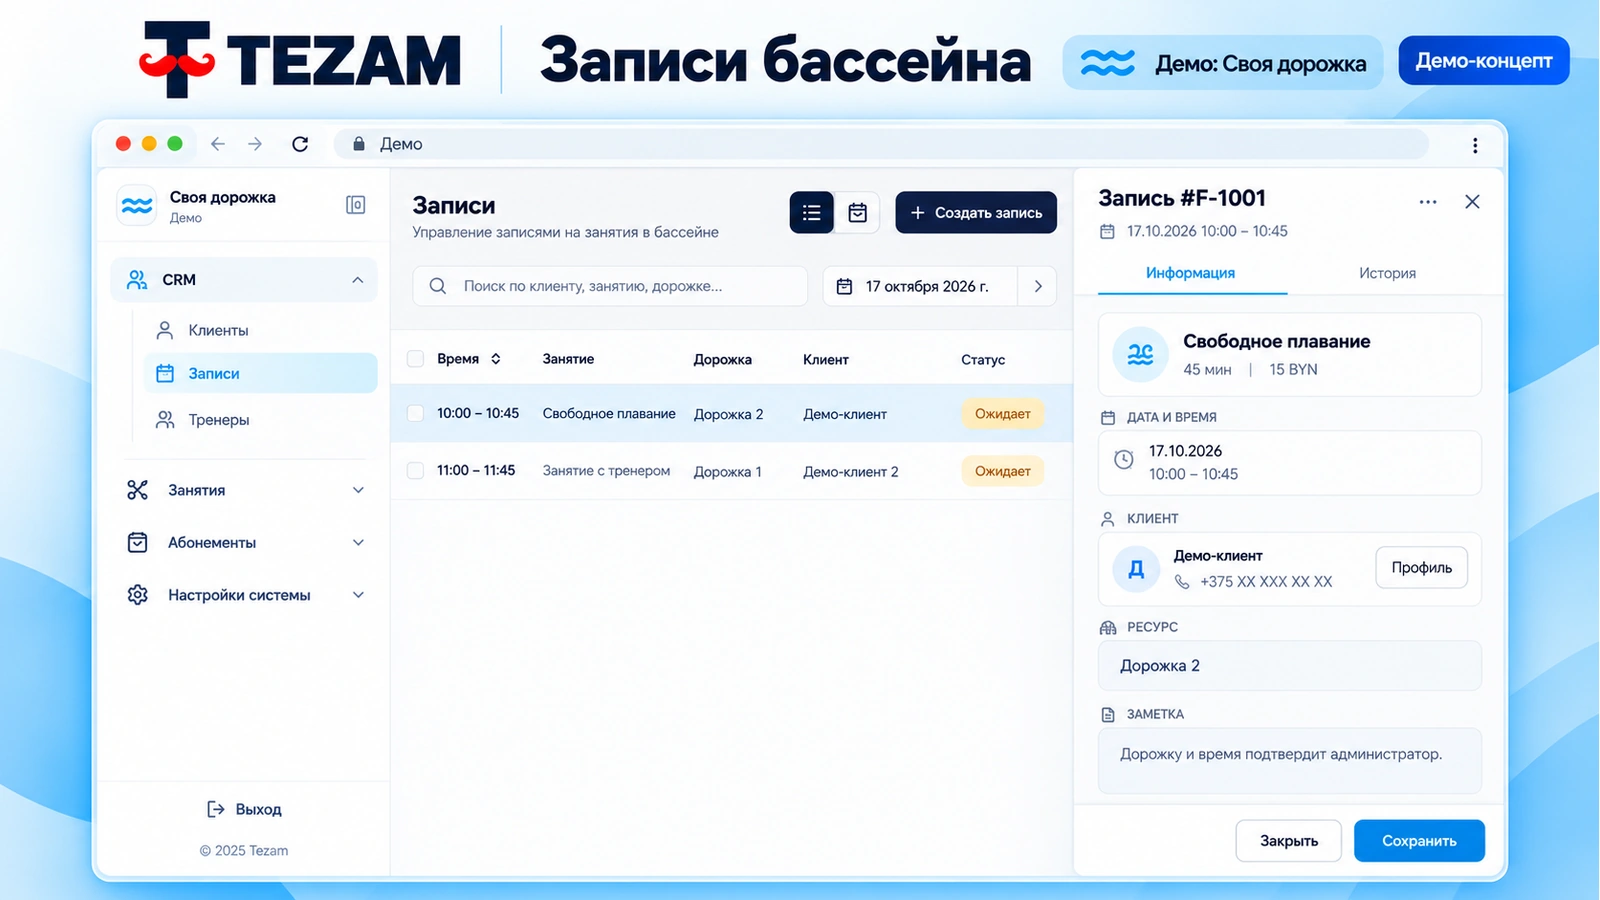Toggle select-all checkbox in table header
The height and width of the screenshot is (900, 1600).
pyautogui.click(x=415, y=359)
